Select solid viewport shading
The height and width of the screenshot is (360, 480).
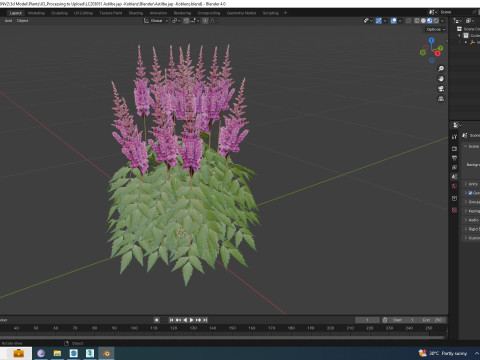(x=423, y=21)
